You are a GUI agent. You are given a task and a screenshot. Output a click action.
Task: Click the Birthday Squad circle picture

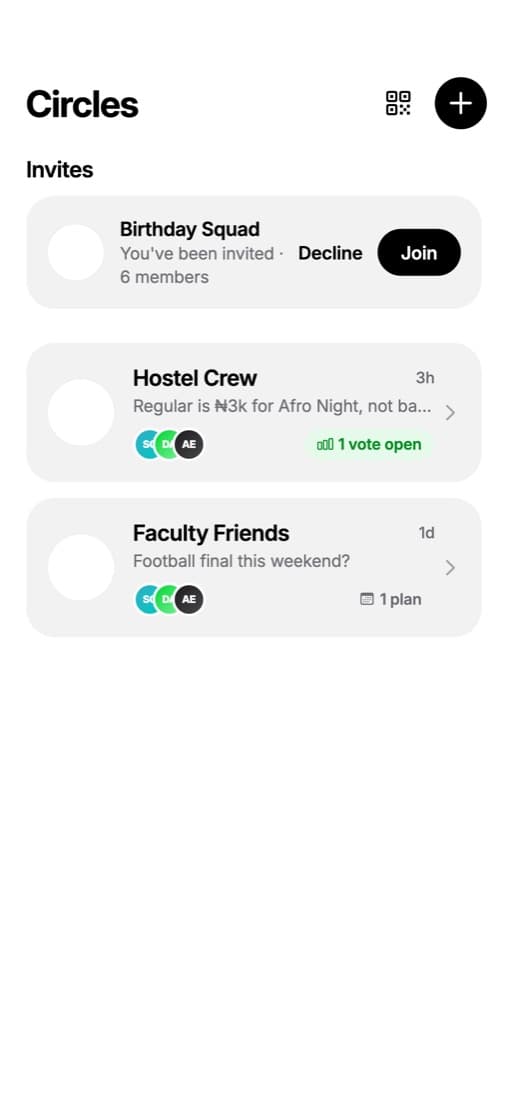pyautogui.click(x=76, y=253)
